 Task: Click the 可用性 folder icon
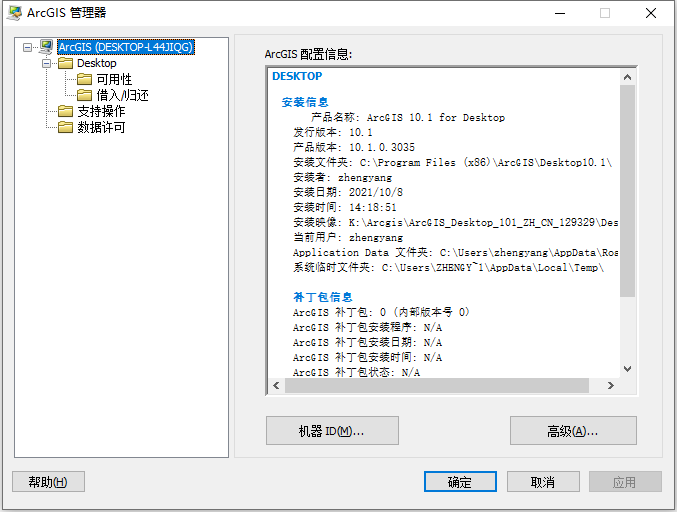pos(84,79)
